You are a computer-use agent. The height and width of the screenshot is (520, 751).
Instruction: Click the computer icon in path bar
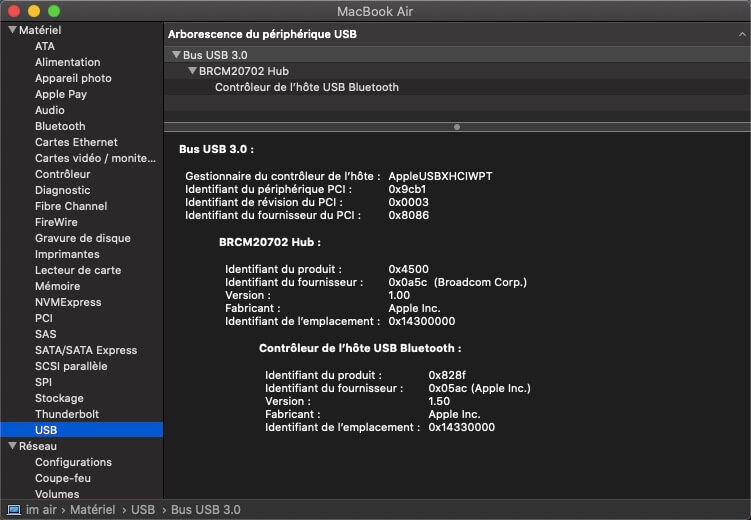coord(14,509)
